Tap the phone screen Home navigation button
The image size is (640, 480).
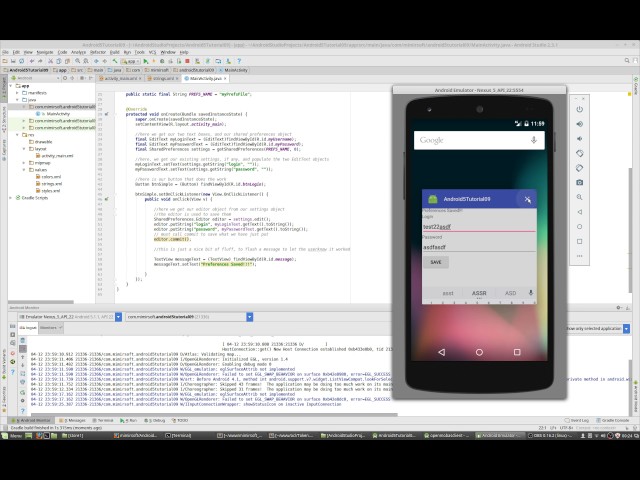click(x=479, y=352)
